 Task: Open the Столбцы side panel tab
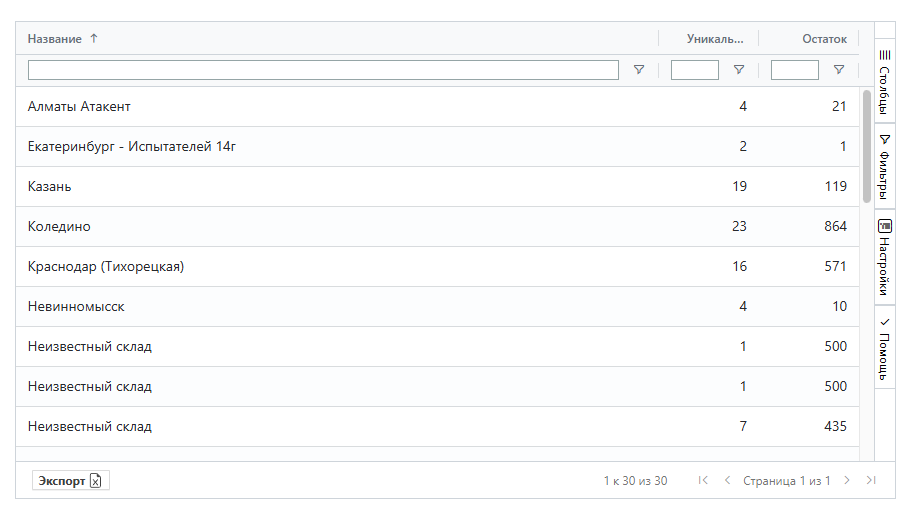click(884, 82)
